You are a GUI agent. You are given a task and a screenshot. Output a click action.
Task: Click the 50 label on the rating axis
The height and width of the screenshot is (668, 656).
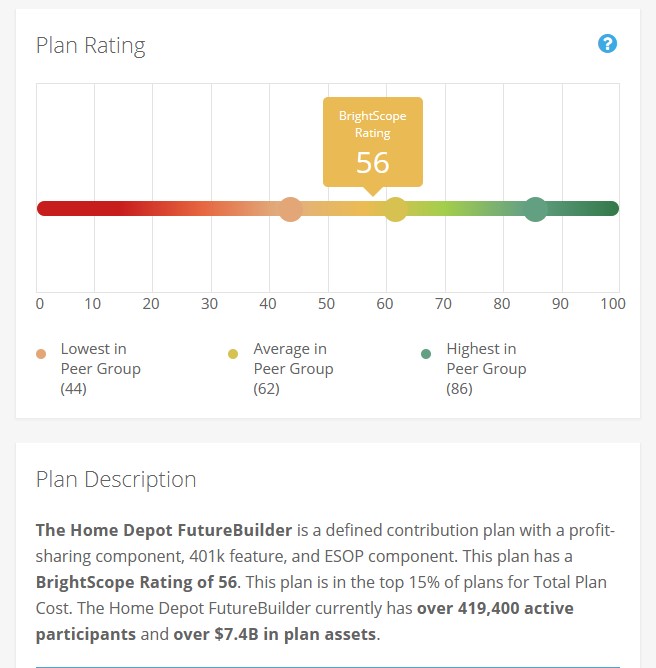point(327,304)
